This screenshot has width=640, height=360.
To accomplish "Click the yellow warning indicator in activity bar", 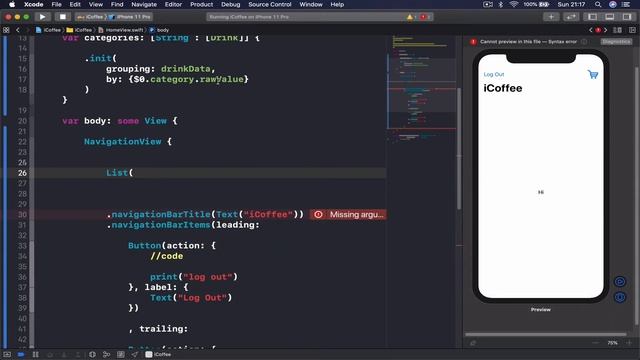I will click(410, 17).
